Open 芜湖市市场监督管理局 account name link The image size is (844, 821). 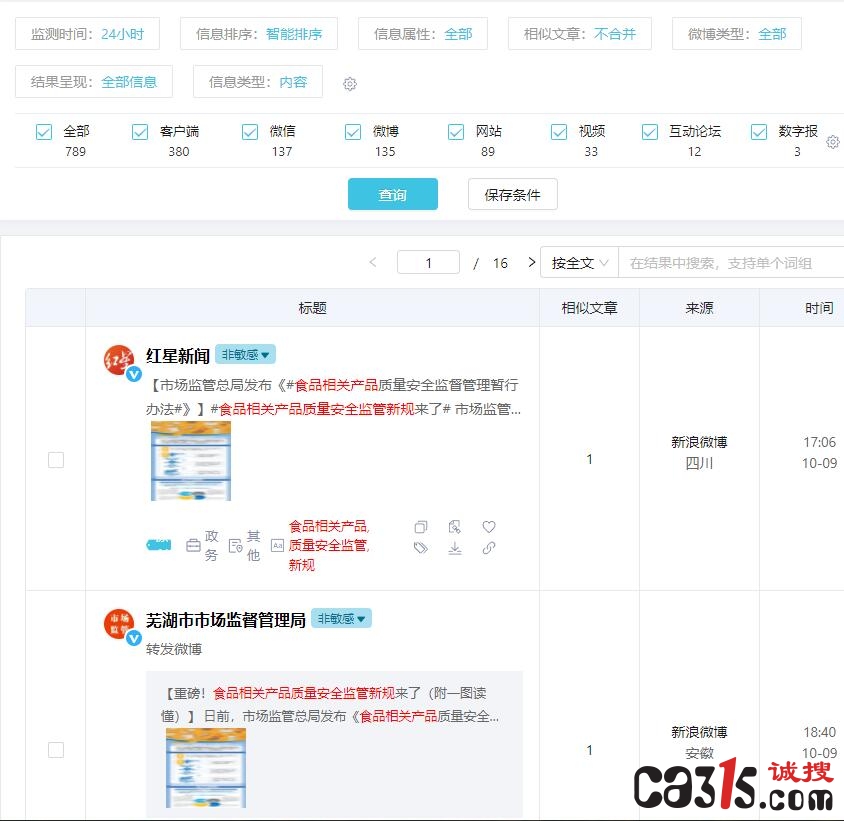tap(226, 620)
